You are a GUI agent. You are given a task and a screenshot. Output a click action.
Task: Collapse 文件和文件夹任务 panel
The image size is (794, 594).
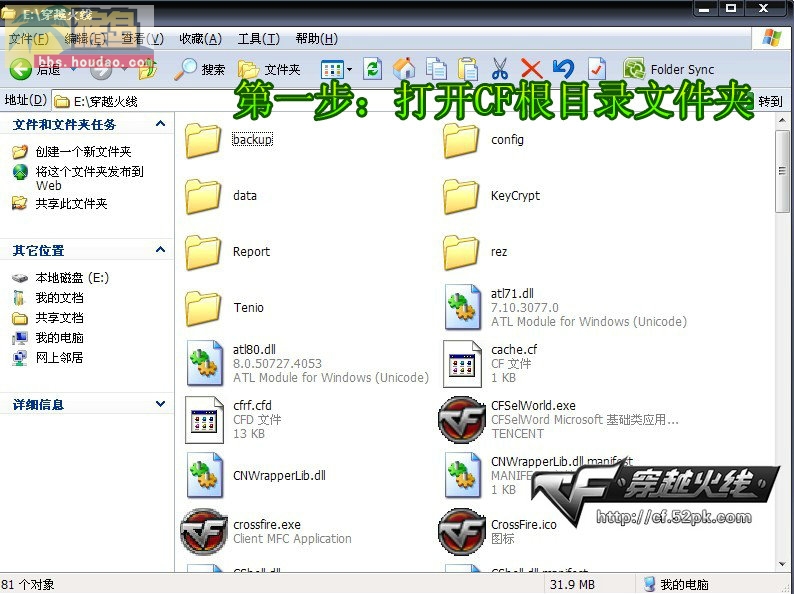[161, 124]
